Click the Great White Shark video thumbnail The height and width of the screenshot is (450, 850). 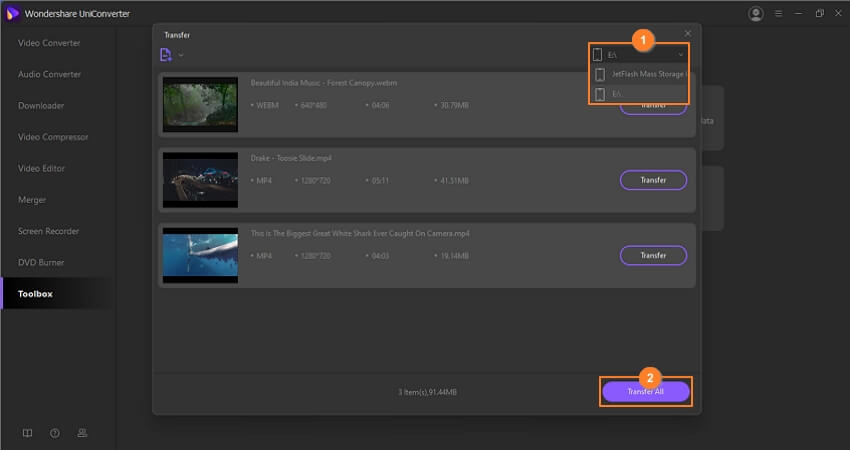(x=201, y=255)
